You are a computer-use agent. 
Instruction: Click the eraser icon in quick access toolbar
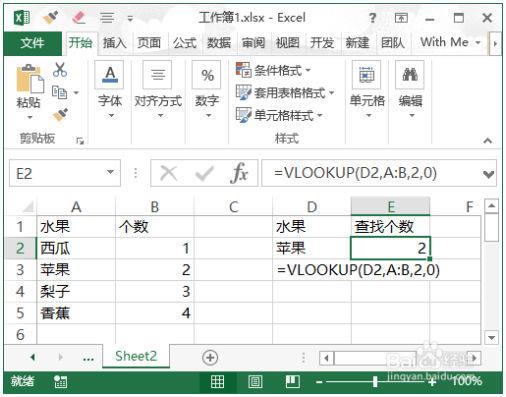click(x=79, y=18)
